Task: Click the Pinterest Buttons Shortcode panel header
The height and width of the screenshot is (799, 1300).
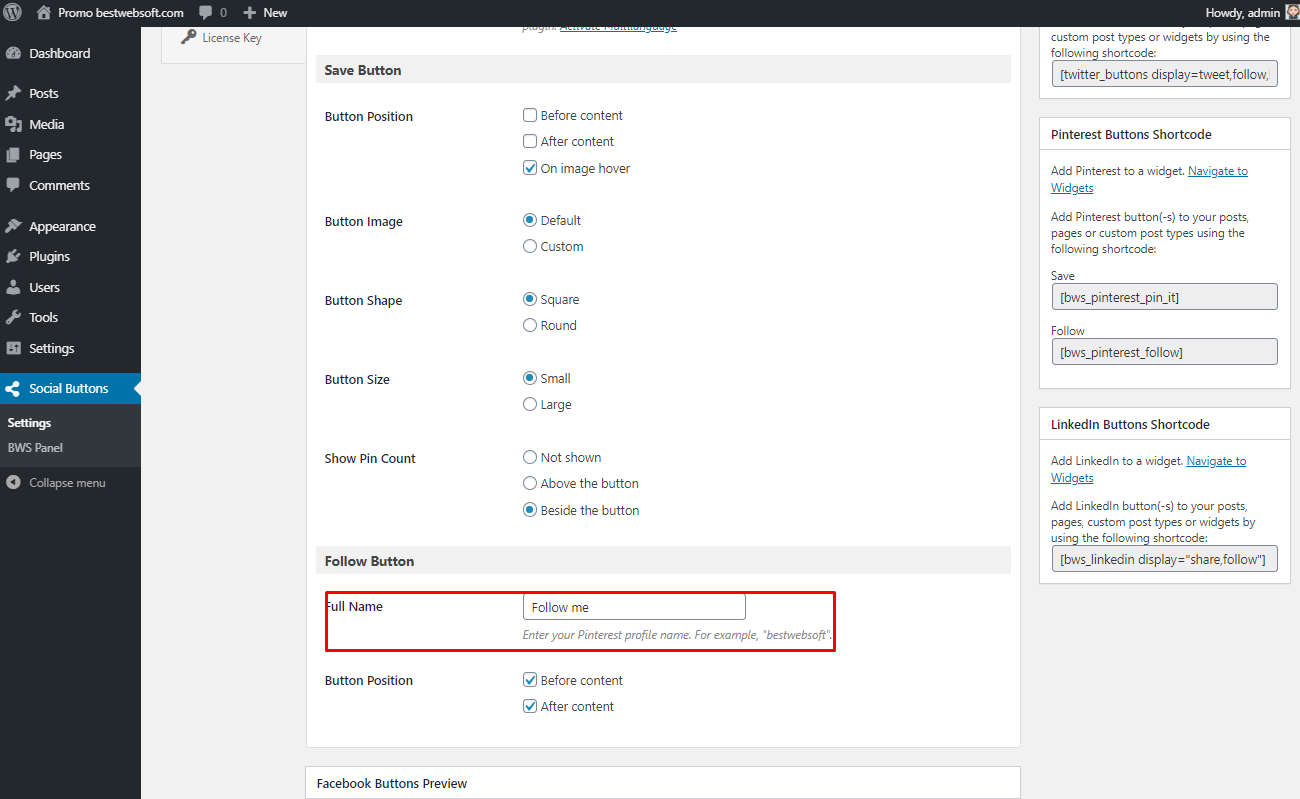Action: point(1164,134)
